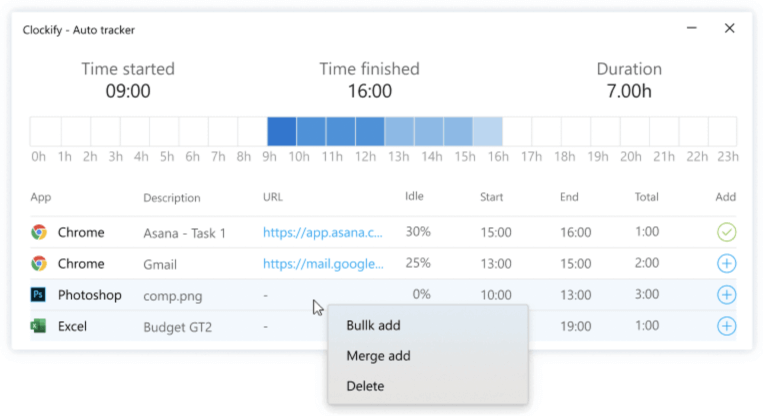Click the URL column header
This screenshot has height=416, width=763.
click(272, 197)
